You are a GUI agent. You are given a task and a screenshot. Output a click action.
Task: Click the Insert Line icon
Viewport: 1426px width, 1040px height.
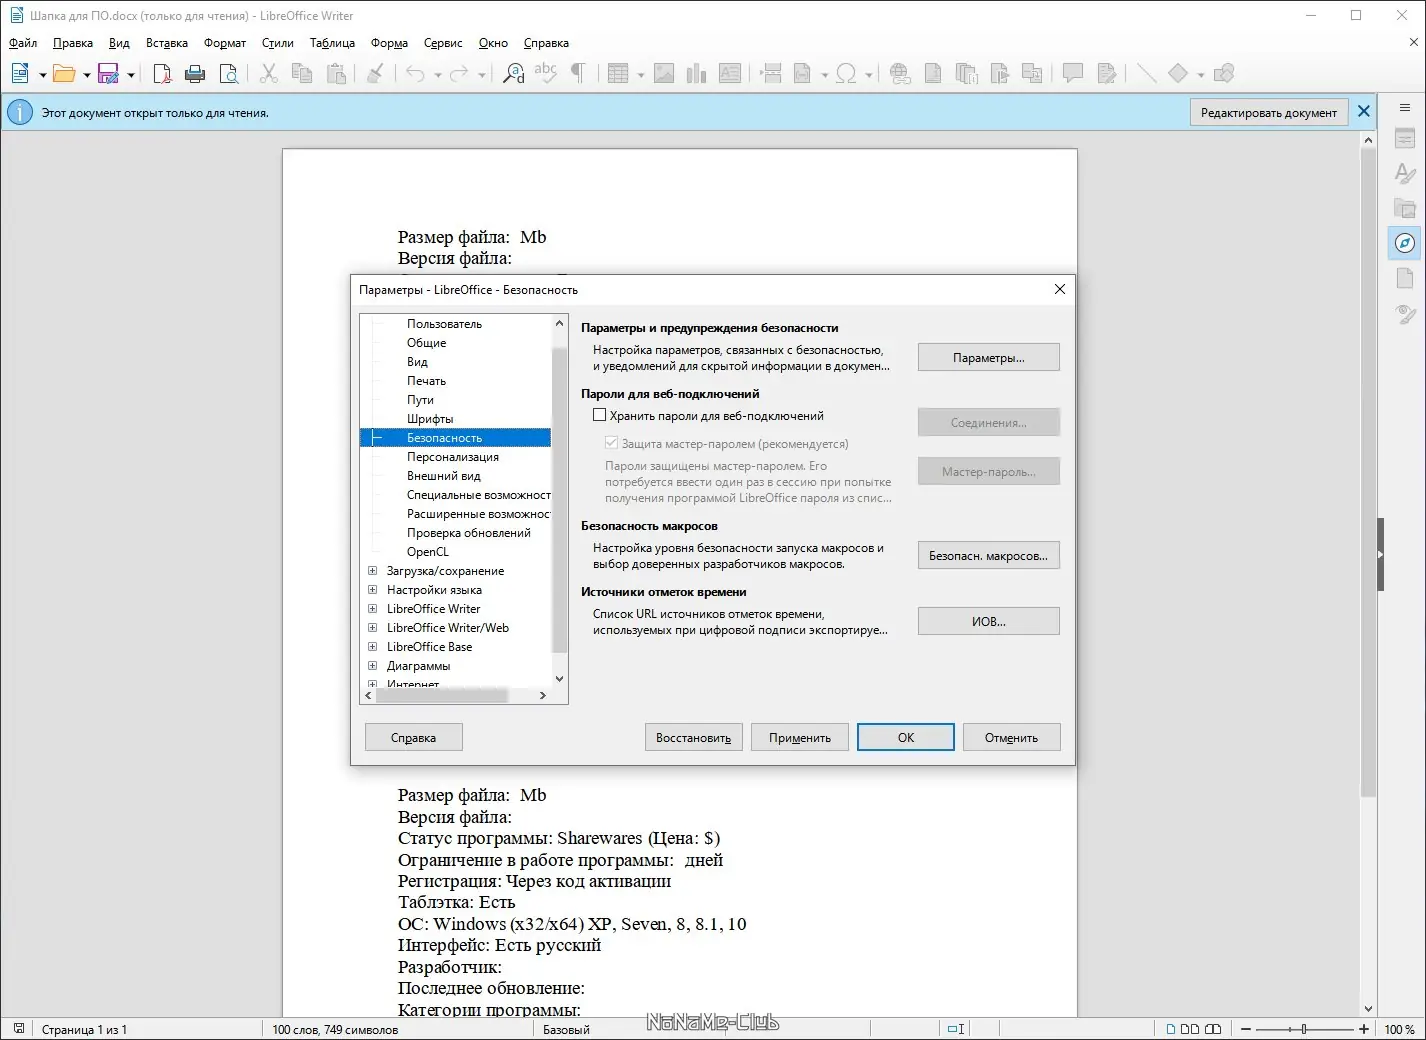point(1146,73)
